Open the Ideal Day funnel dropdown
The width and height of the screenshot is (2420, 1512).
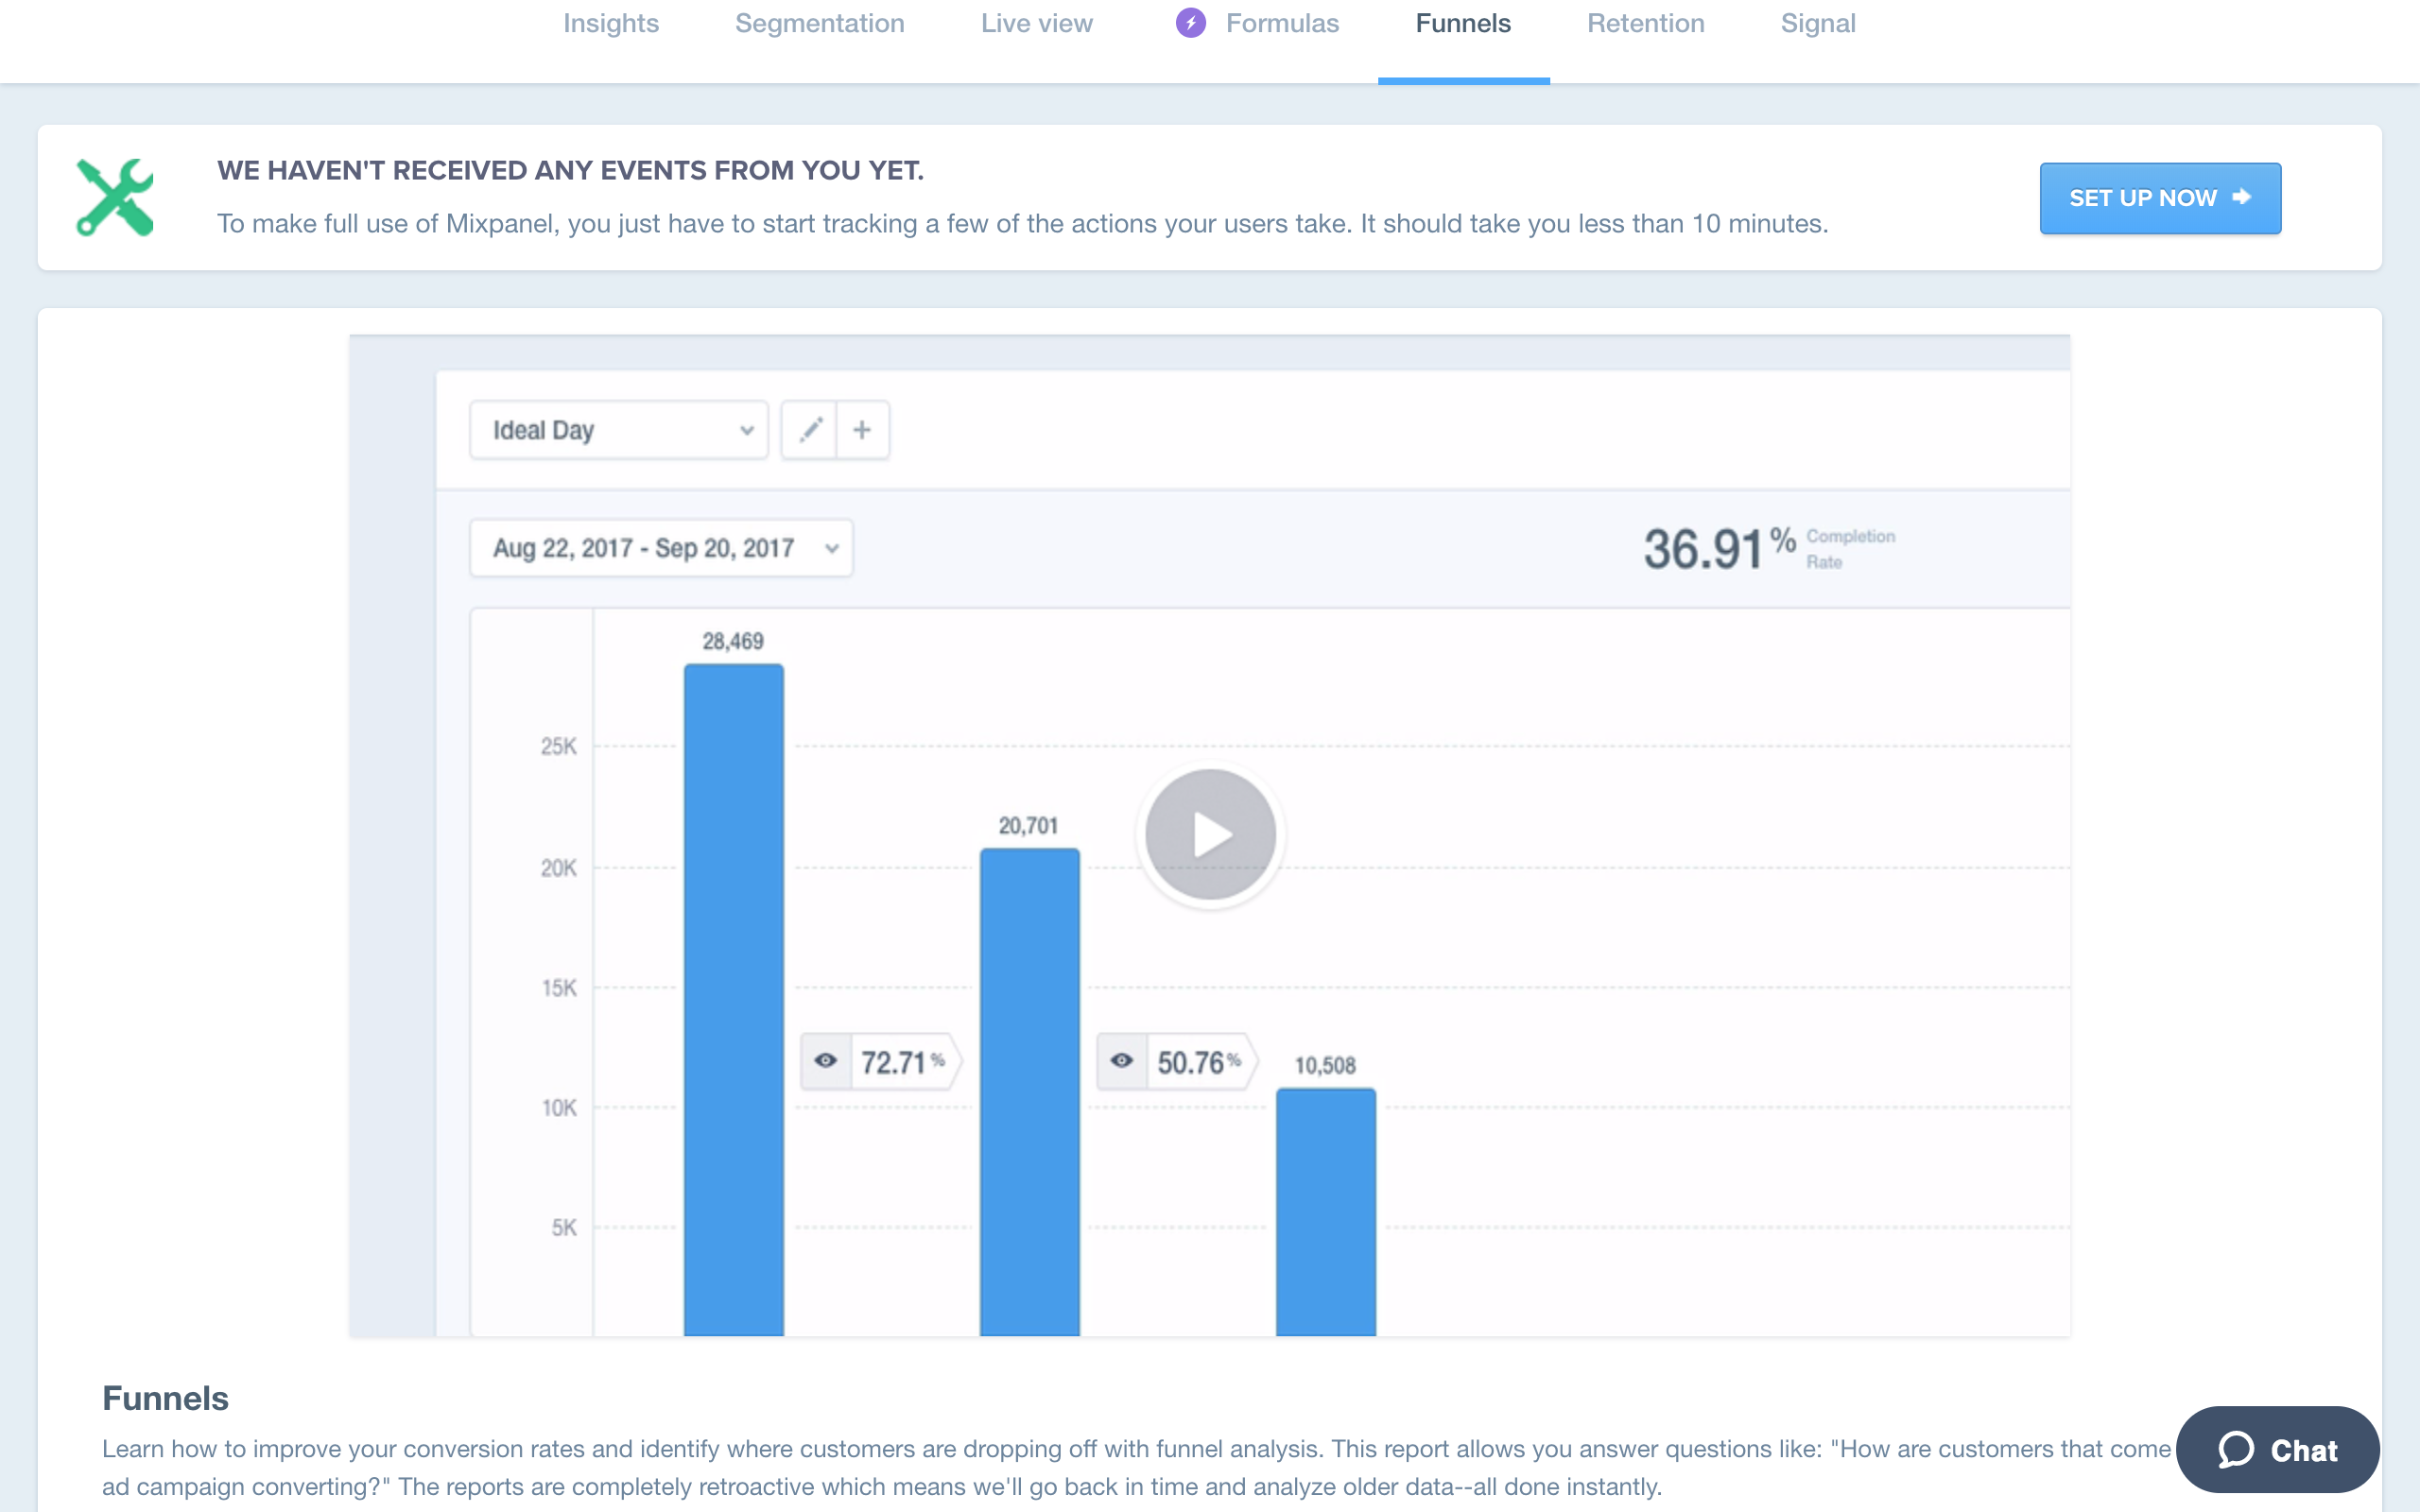(619, 430)
